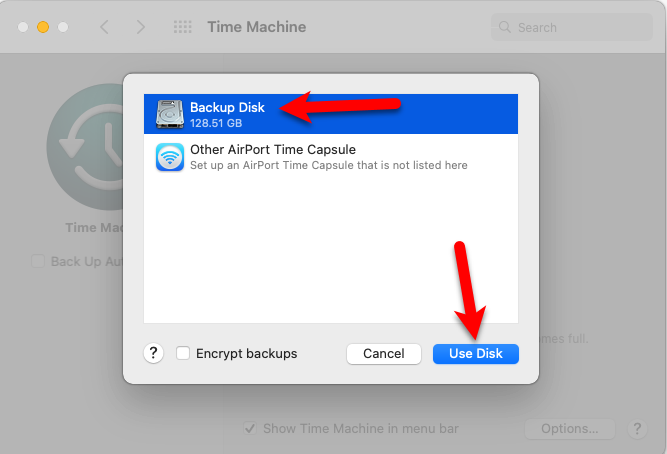
Task: Toggle Back Up Automatically checkbox
Action: click(38, 262)
